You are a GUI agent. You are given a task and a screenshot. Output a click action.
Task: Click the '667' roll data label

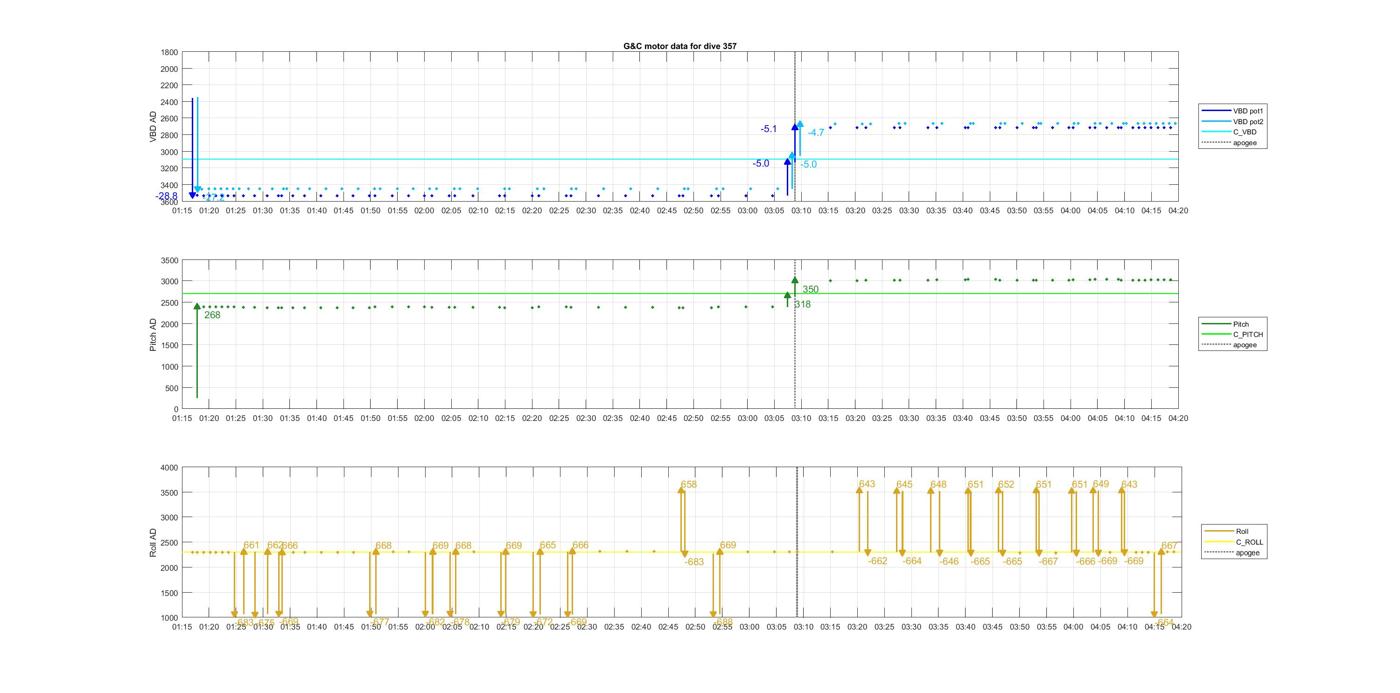coord(1168,546)
